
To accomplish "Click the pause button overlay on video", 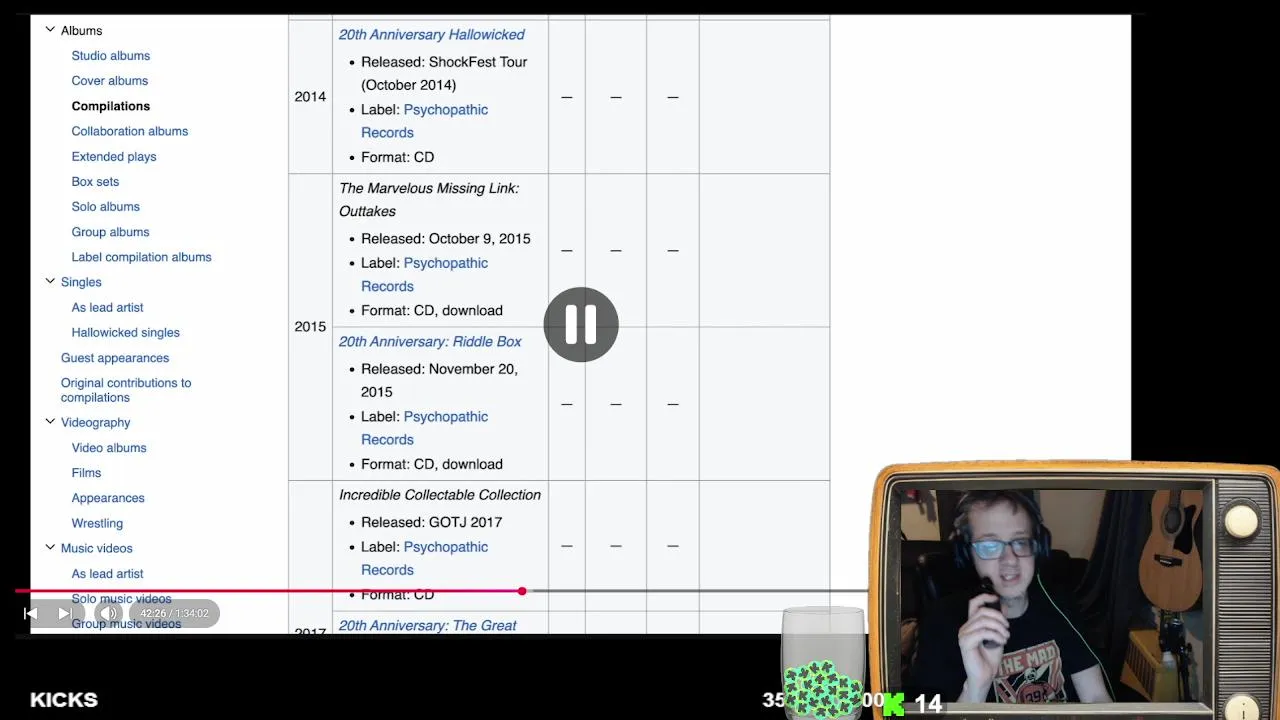I will pyautogui.click(x=581, y=324).
